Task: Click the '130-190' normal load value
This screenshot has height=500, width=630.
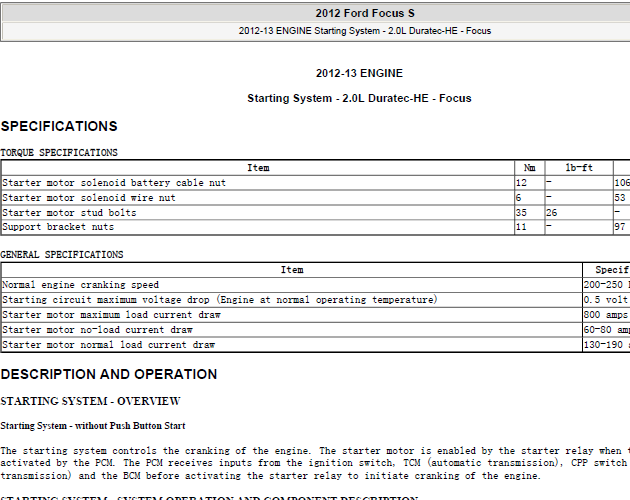Action: 603,345
